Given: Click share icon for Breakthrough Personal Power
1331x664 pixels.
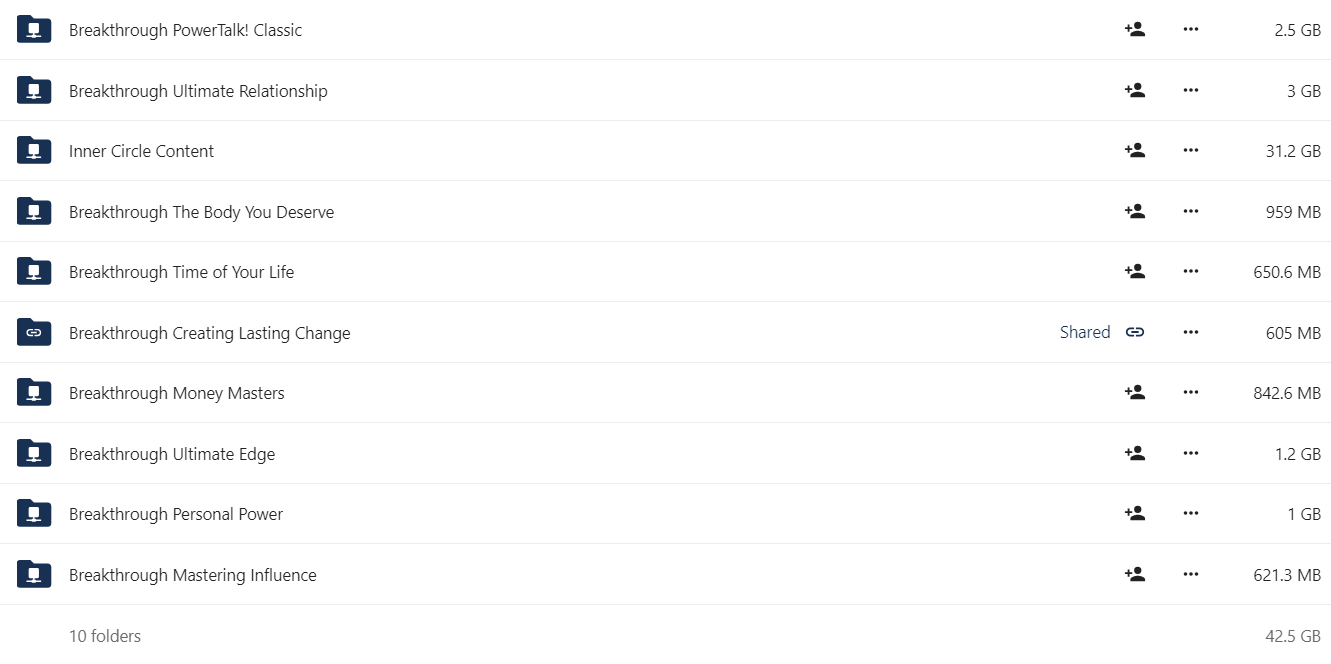Looking at the screenshot, I should pyautogui.click(x=1134, y=513).
